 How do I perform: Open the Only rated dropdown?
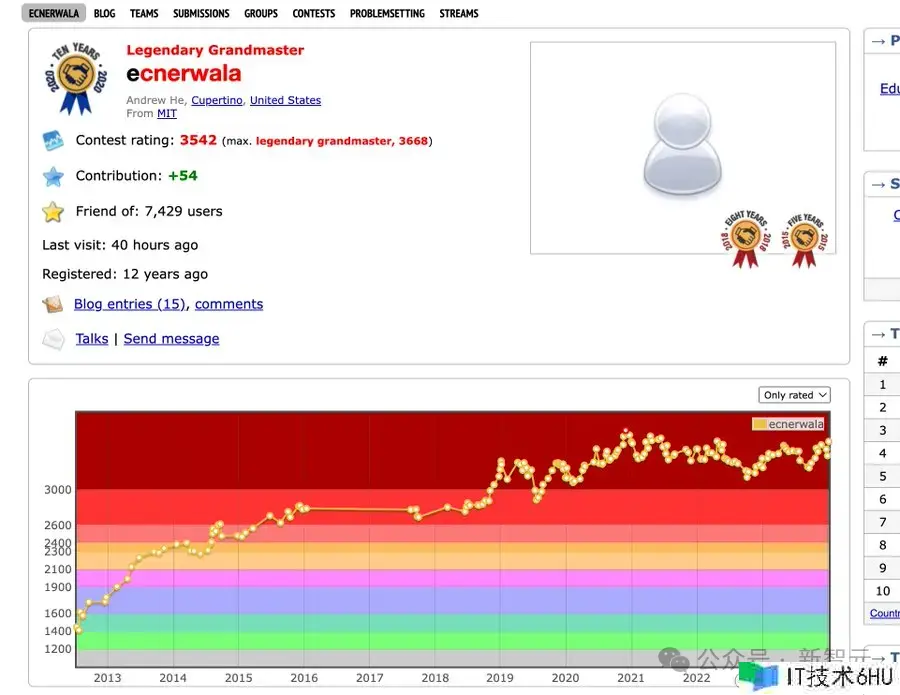(794, 395)
